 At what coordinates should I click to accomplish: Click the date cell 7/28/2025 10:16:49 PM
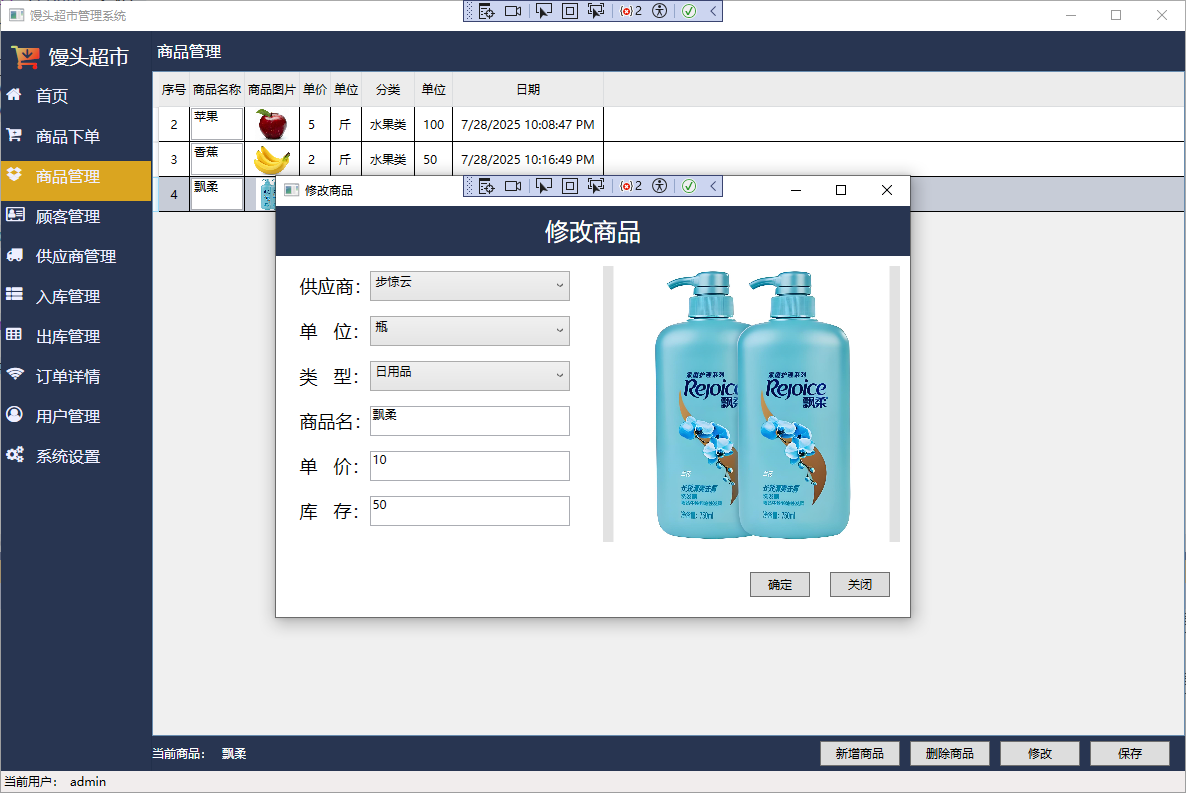click(x=528, y=159)
